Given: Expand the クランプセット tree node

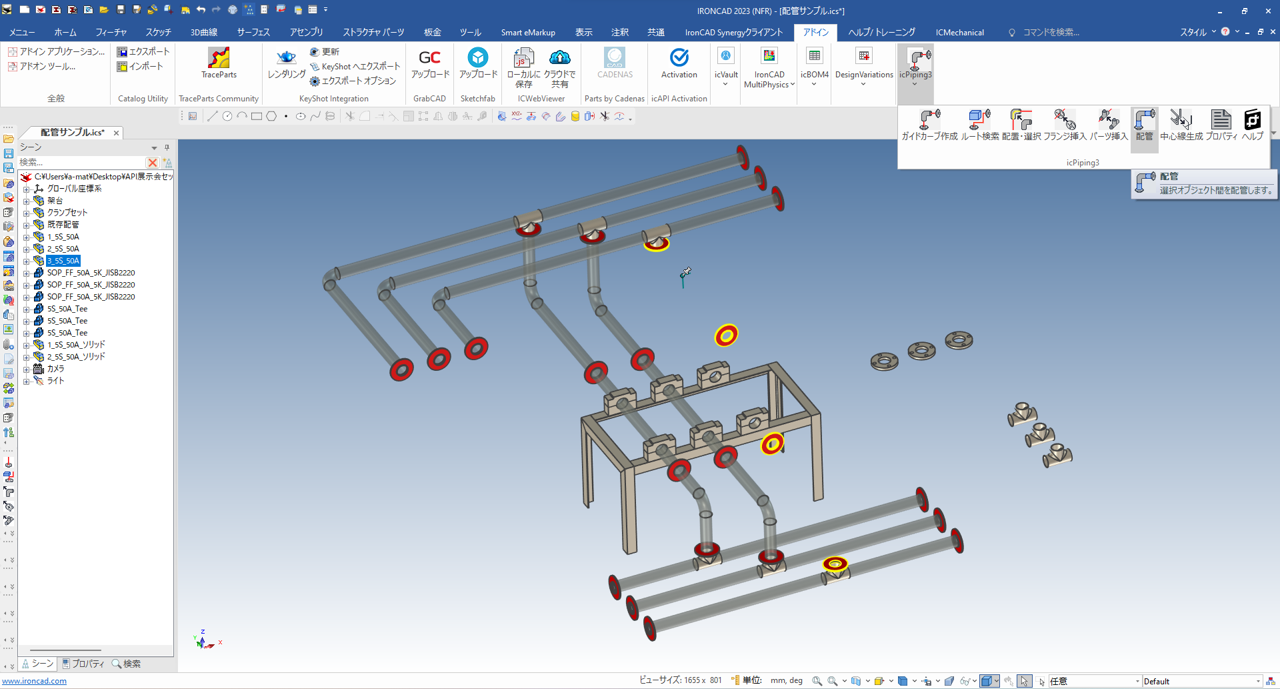Looking at the screenshot, I should (27, 213).
